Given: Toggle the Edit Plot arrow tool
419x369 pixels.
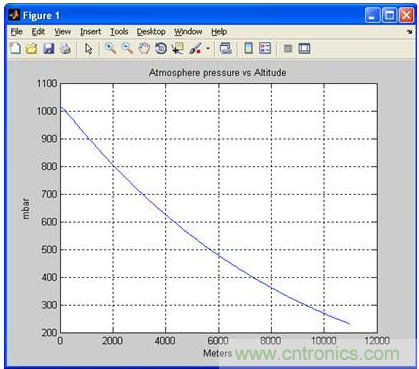Looking at the screenshot, I should point(89,49).
